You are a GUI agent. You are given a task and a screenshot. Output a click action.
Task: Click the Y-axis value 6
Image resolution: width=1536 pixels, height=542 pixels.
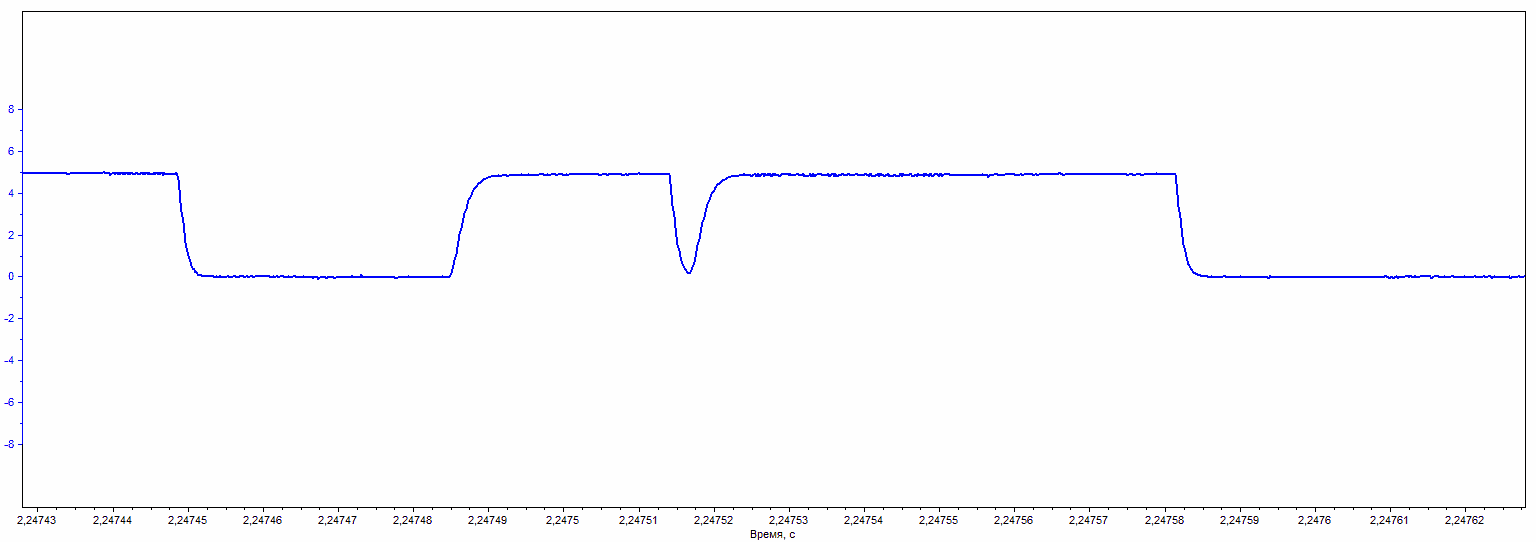[x=11, y=151]
